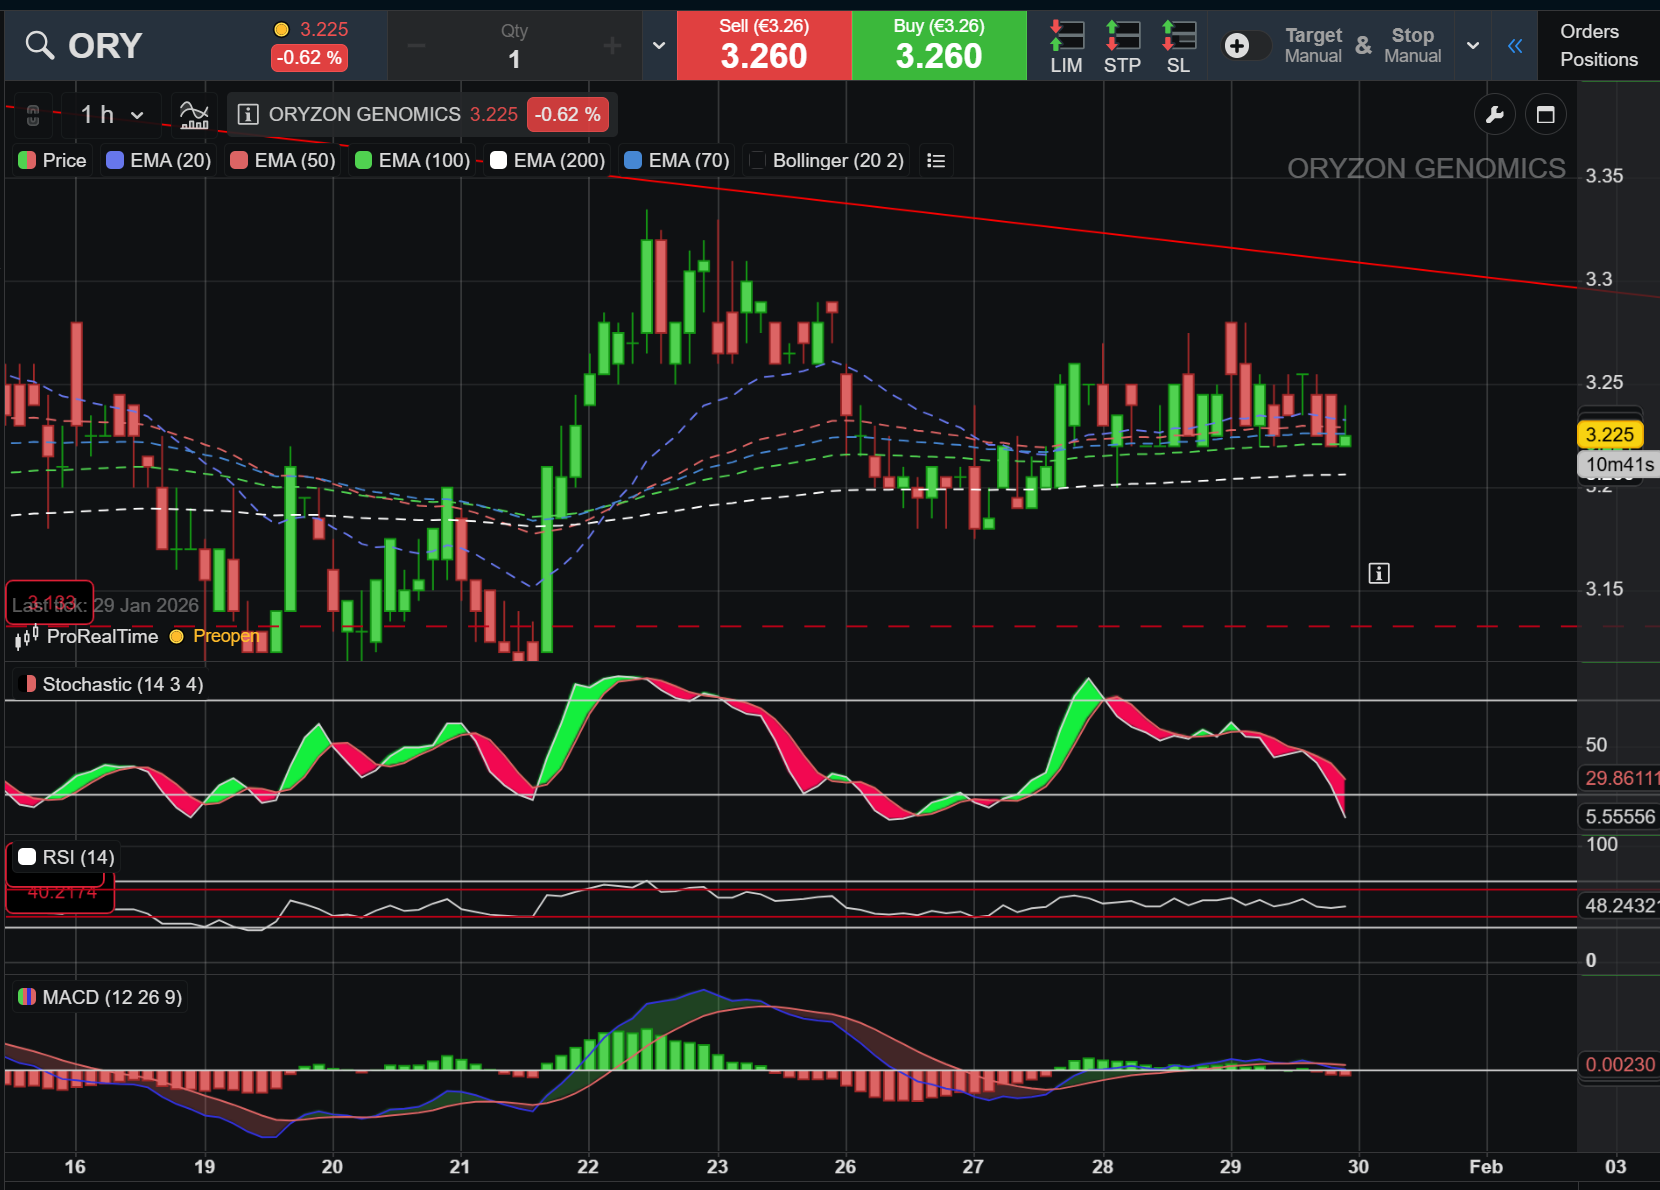Screen dimensions: 1660x1190
Task: Open the indicator list icon
Action: (936, 161)
